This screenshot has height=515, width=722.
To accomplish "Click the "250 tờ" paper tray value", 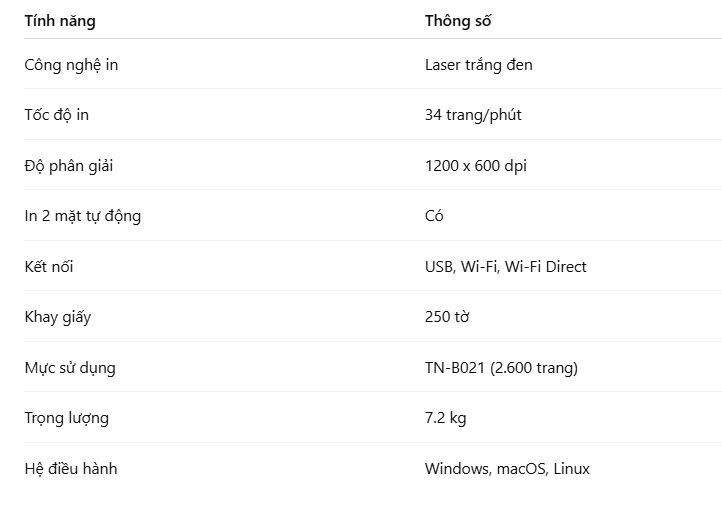I will [447, 317].
